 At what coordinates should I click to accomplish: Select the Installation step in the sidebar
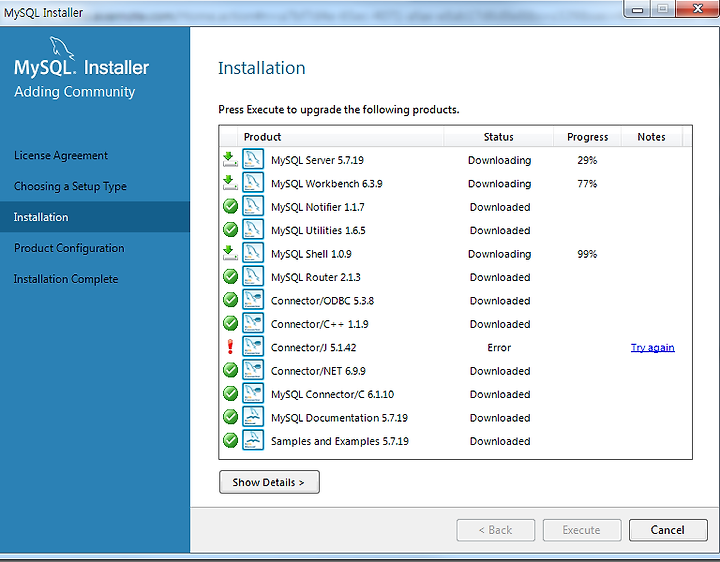95,217
